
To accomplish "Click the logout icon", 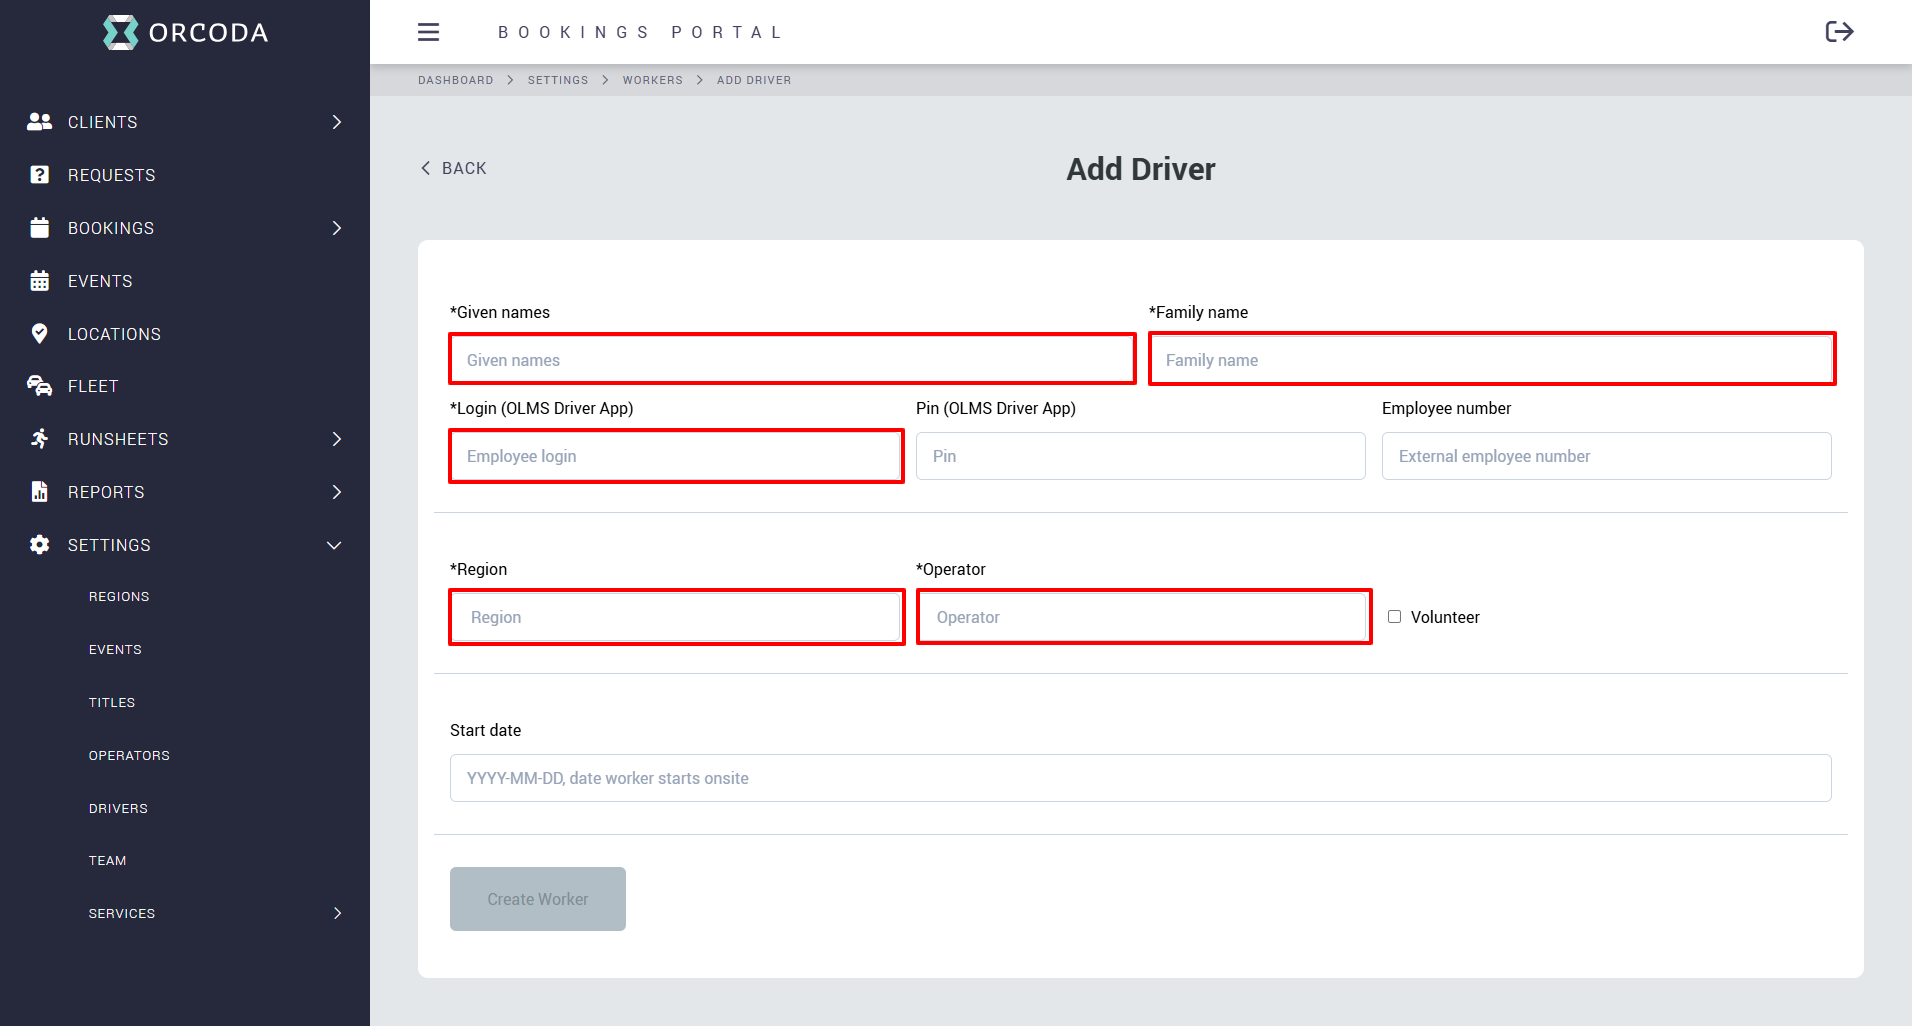I will [1839, 32].
